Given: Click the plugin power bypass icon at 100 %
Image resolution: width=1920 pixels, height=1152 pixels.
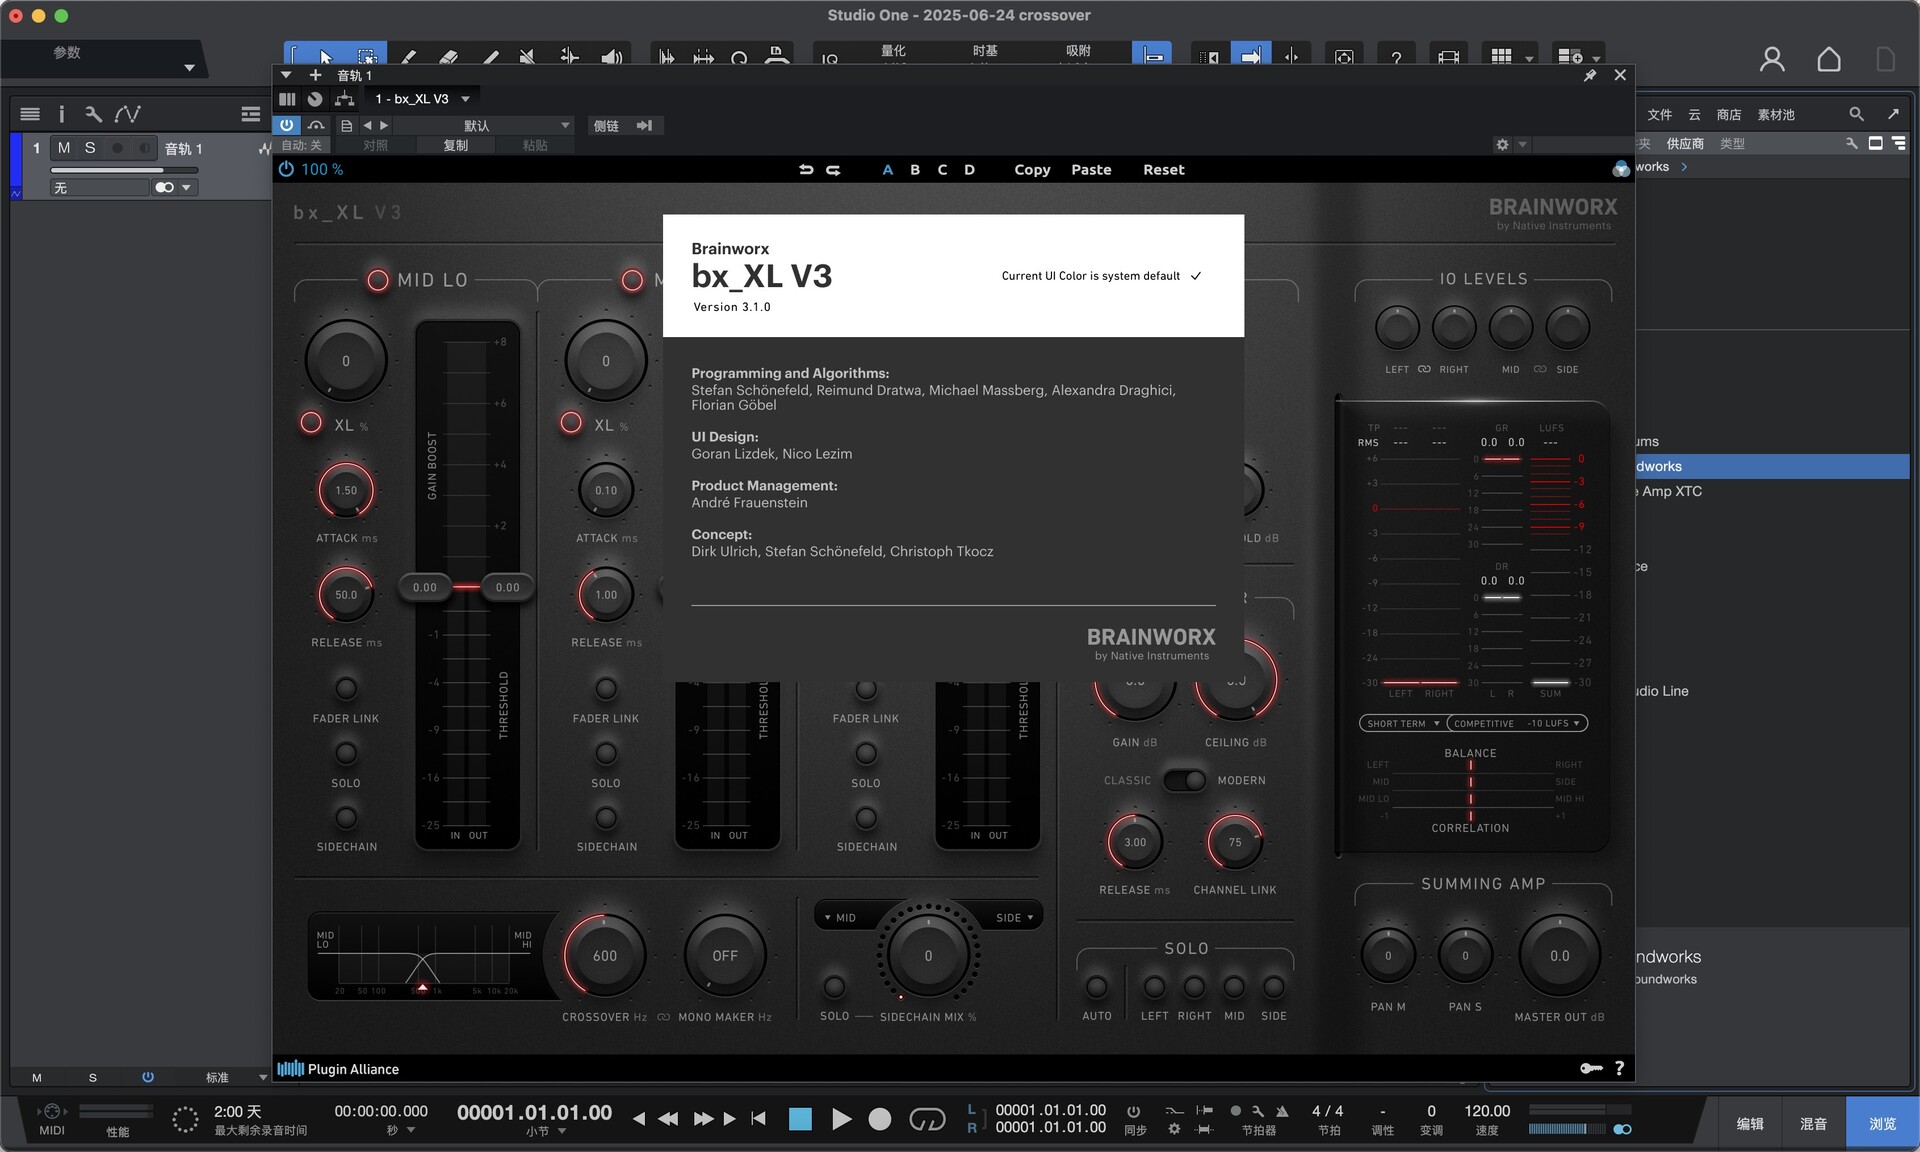Looking at the screenshot, I should point(286,169).
